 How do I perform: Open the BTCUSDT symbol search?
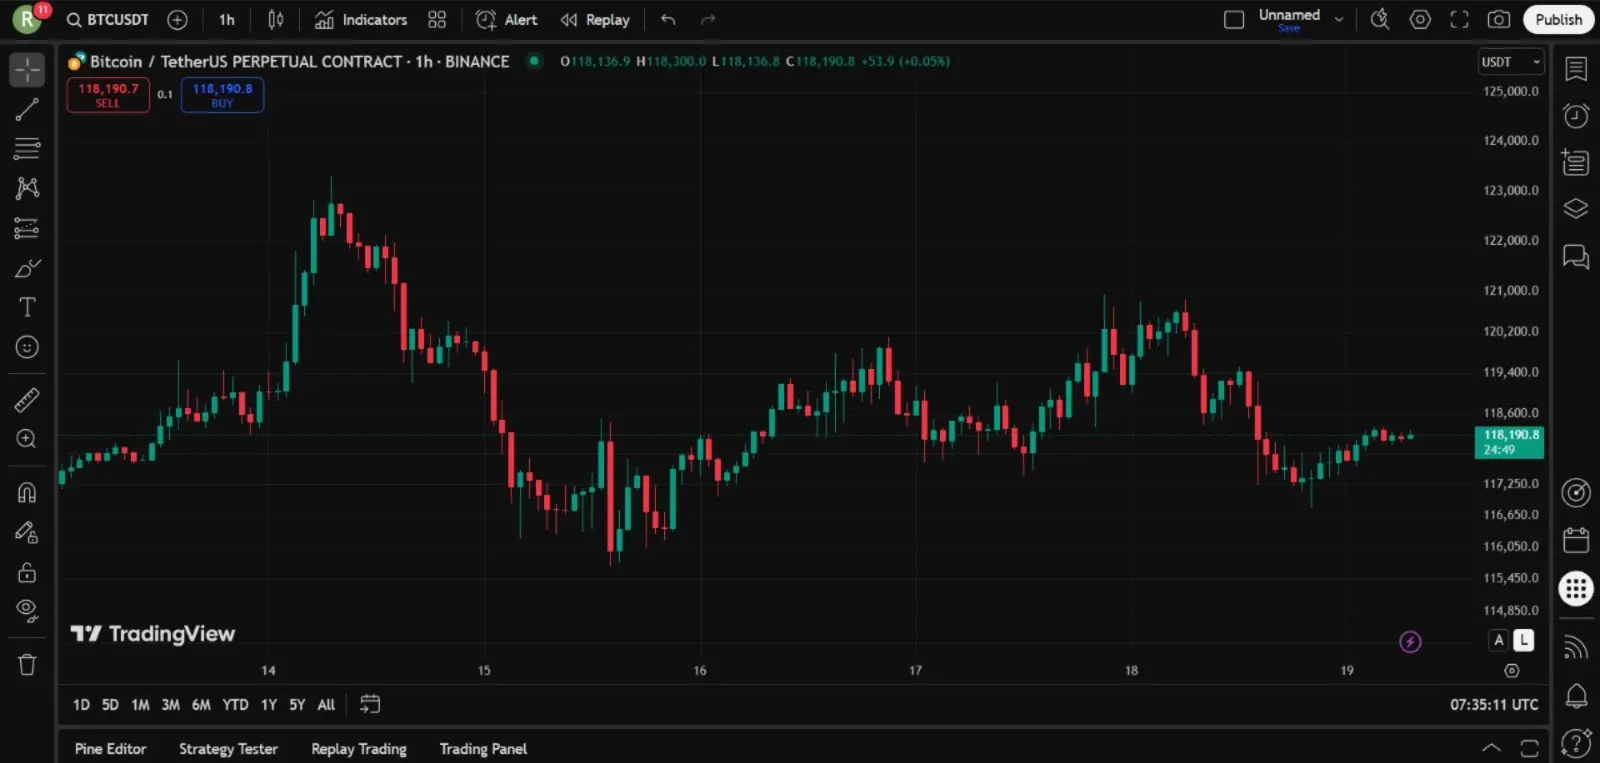(108, 20)
